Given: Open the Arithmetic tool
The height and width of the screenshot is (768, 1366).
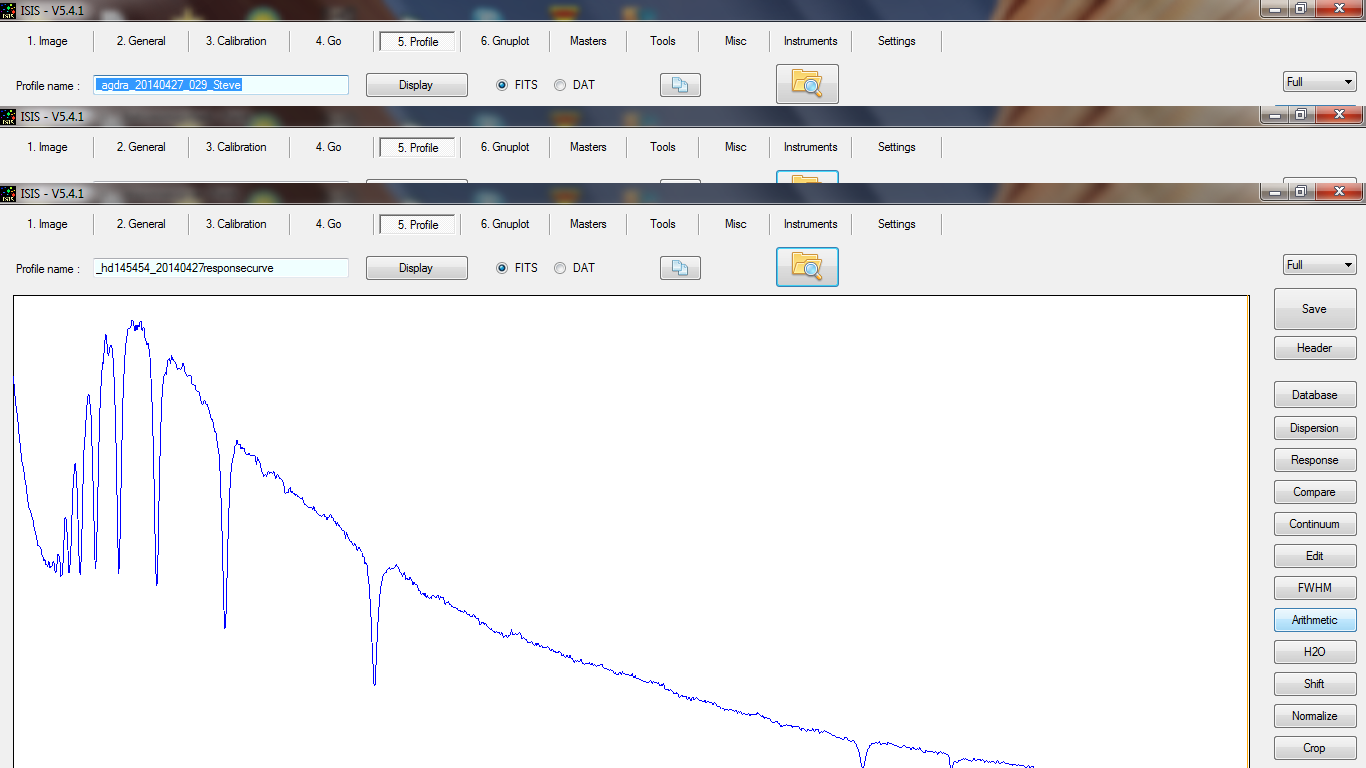Looking at the screenshot, I should (x=1314, y=620).
